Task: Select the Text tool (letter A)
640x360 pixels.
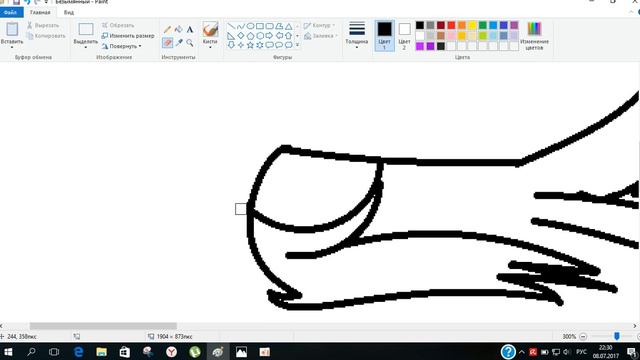Action: point(190,29)
